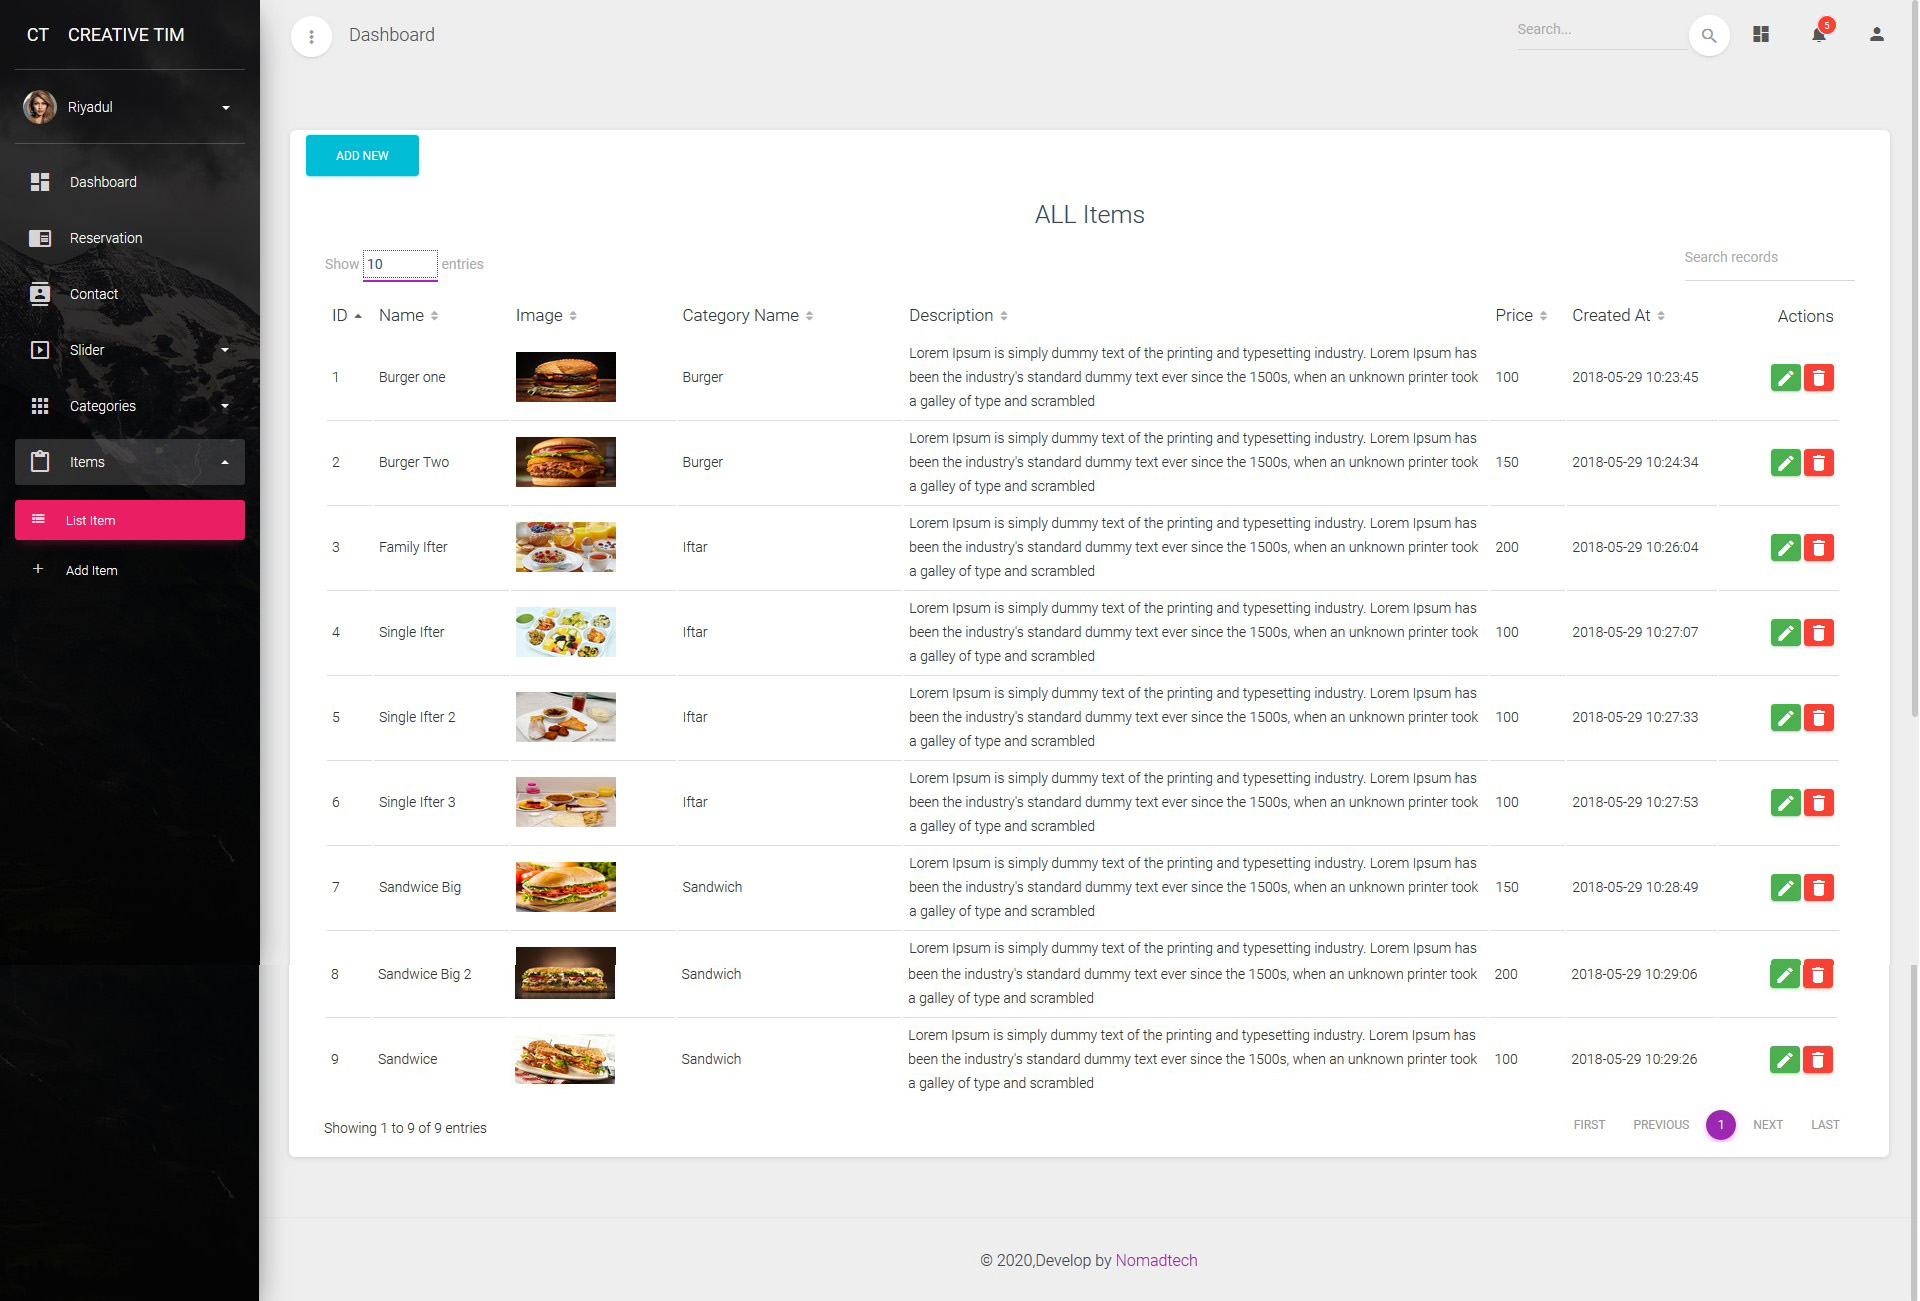Open the notifications bell icon
Screen dimensions: 1920x1301
[1819, 35]
